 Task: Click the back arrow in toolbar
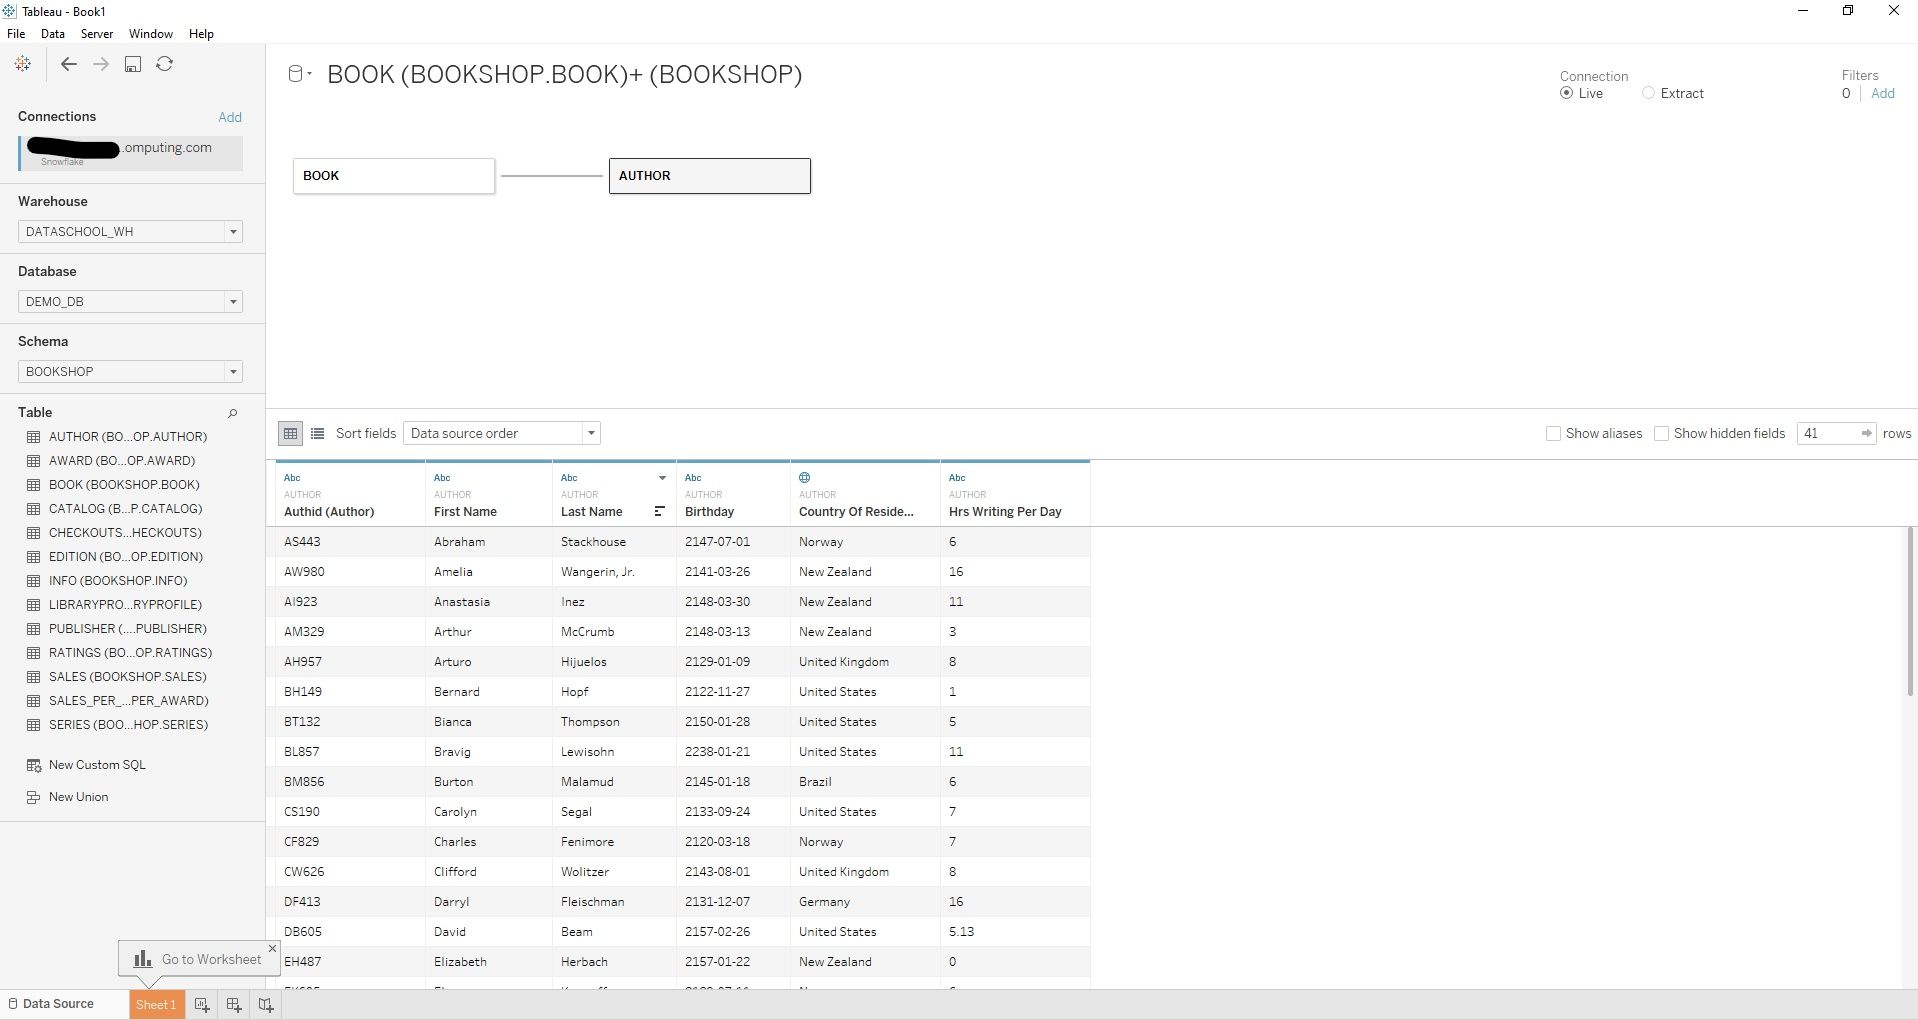tap(68, 64)
